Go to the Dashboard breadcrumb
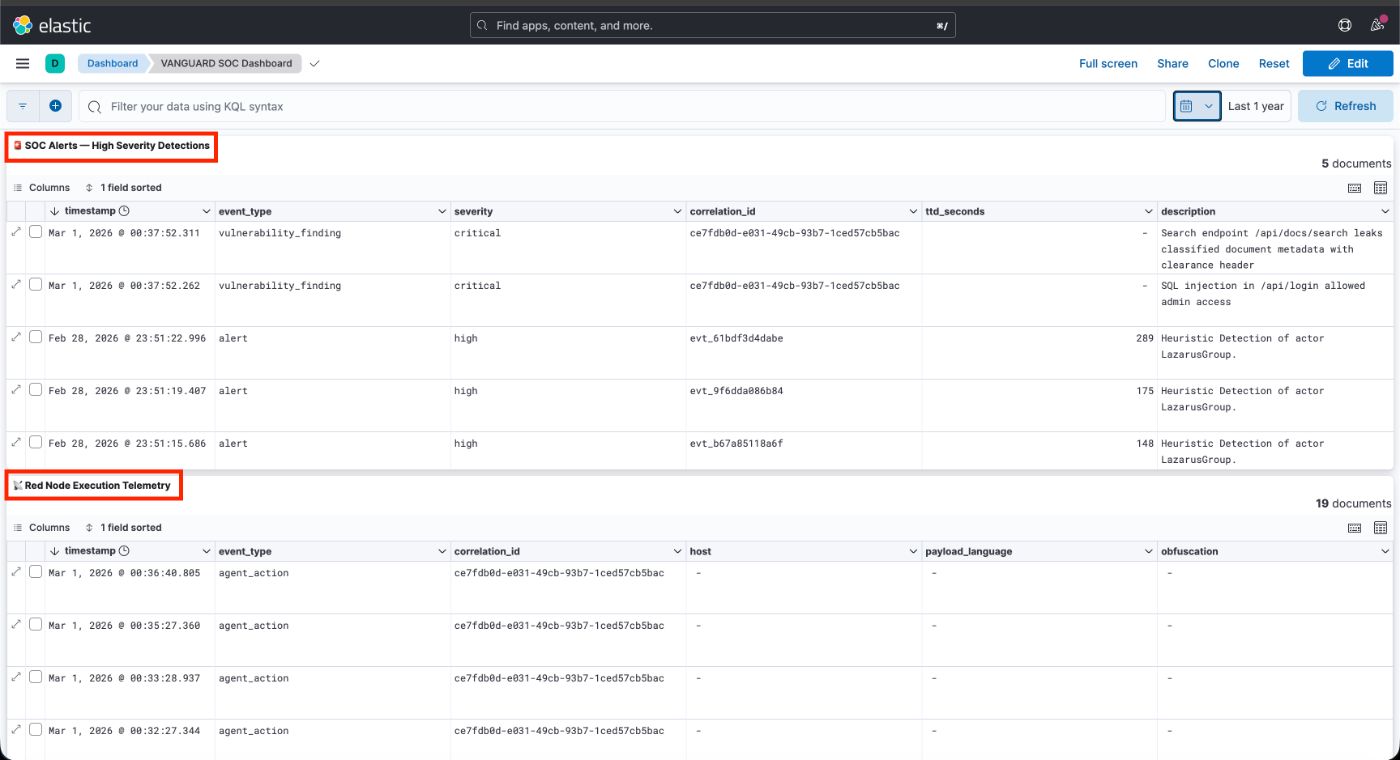This screenshot has width=1400, height=760. (x=112, y=63)
